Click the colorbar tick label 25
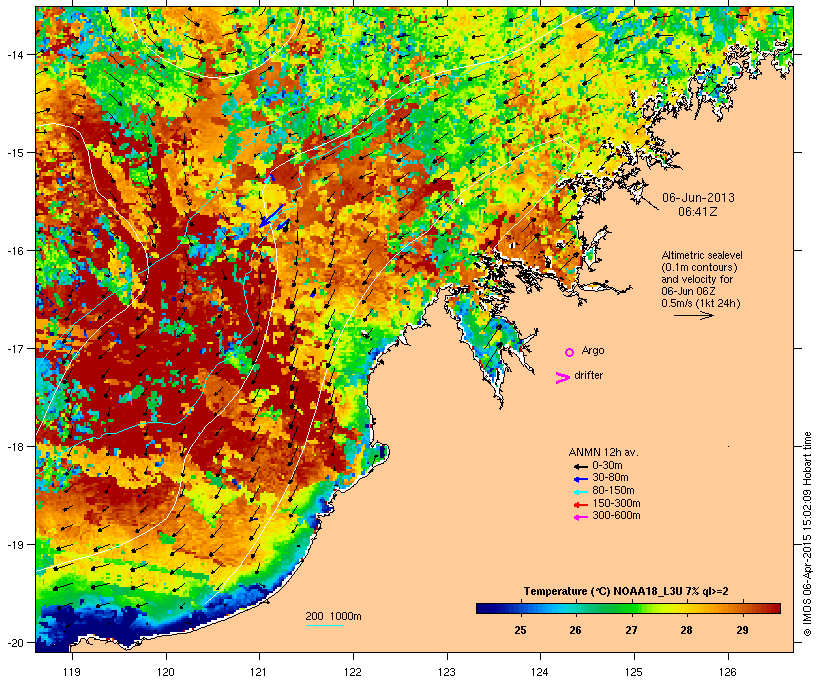This screenshot has height=680, width=820. pyautogui.click(x=520, y=630)
